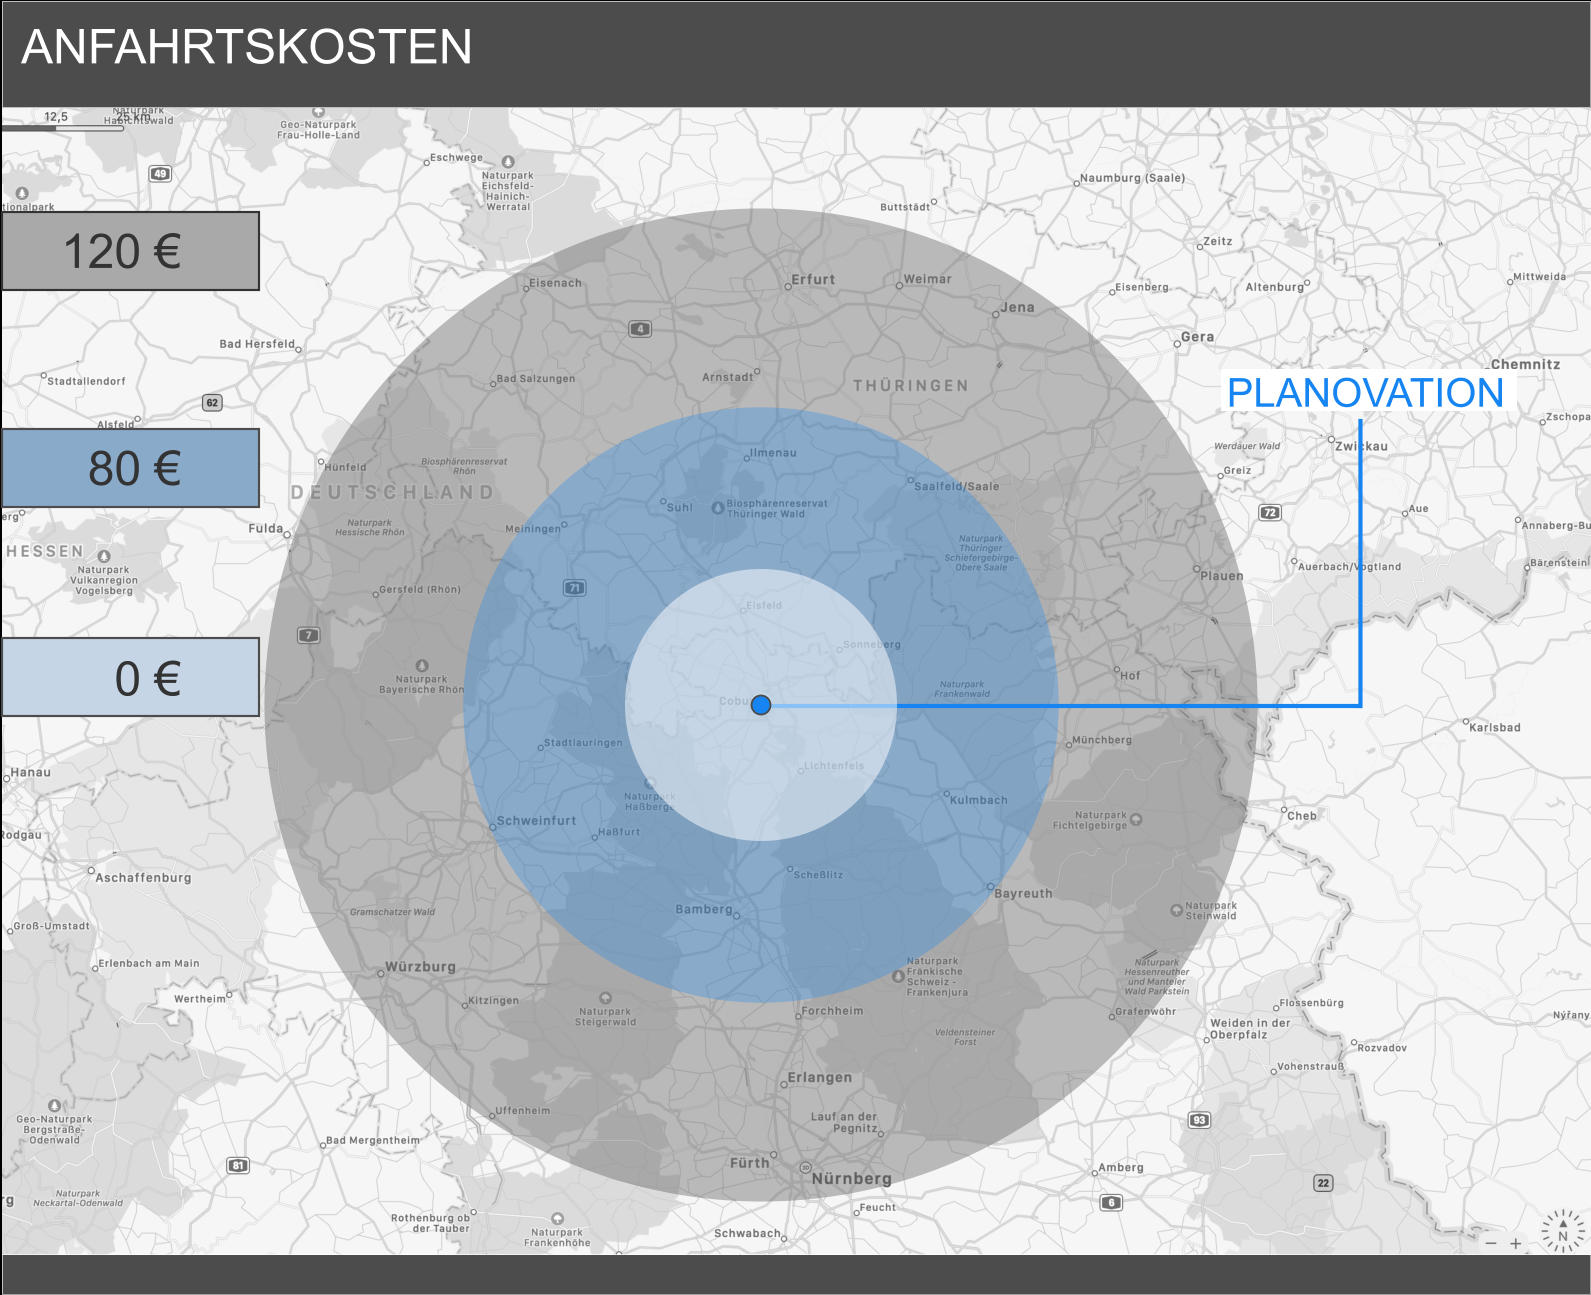The image size is (1591, 1295).
Task: Click the Naturpark Fichtelgebirge park icon
Action: 1136,820
